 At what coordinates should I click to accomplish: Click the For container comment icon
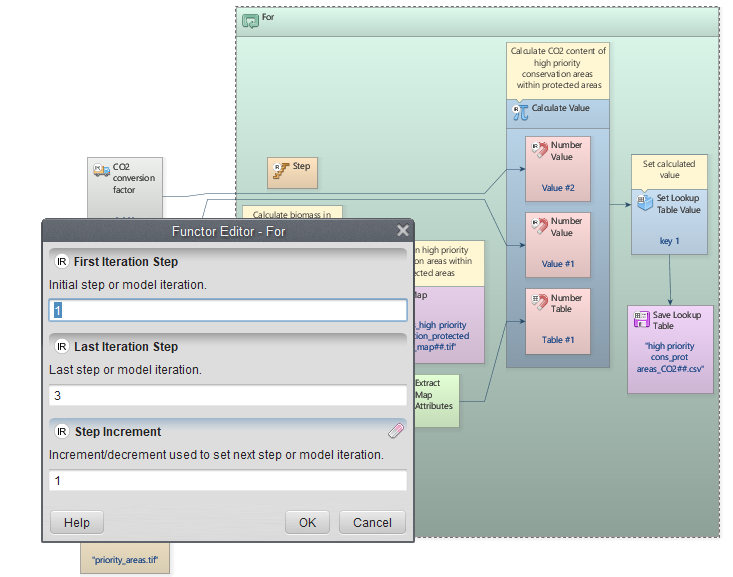click(x=251, y=19)
